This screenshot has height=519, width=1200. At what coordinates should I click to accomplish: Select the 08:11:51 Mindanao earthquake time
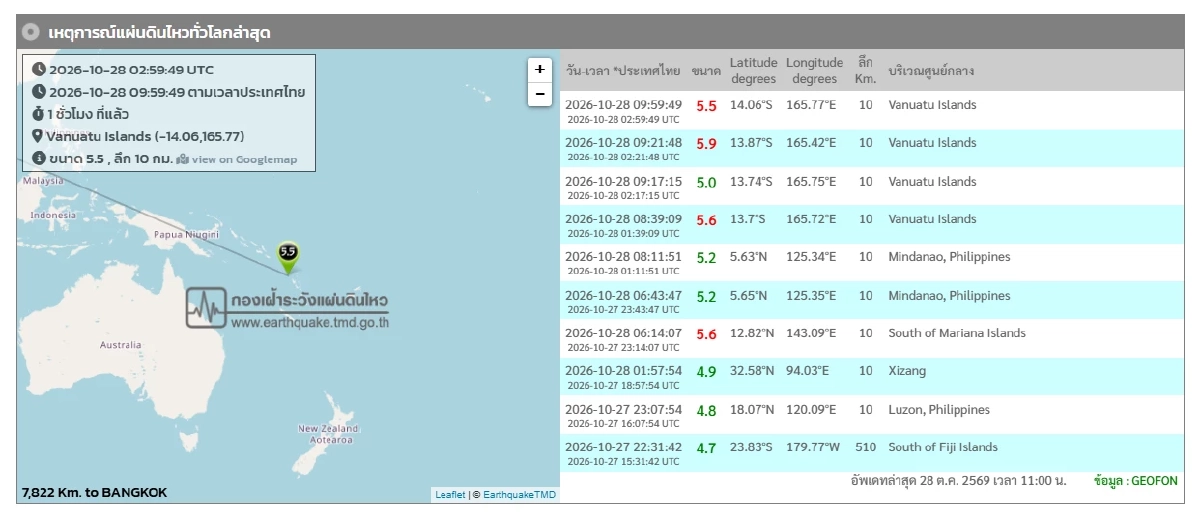(623, 263)
